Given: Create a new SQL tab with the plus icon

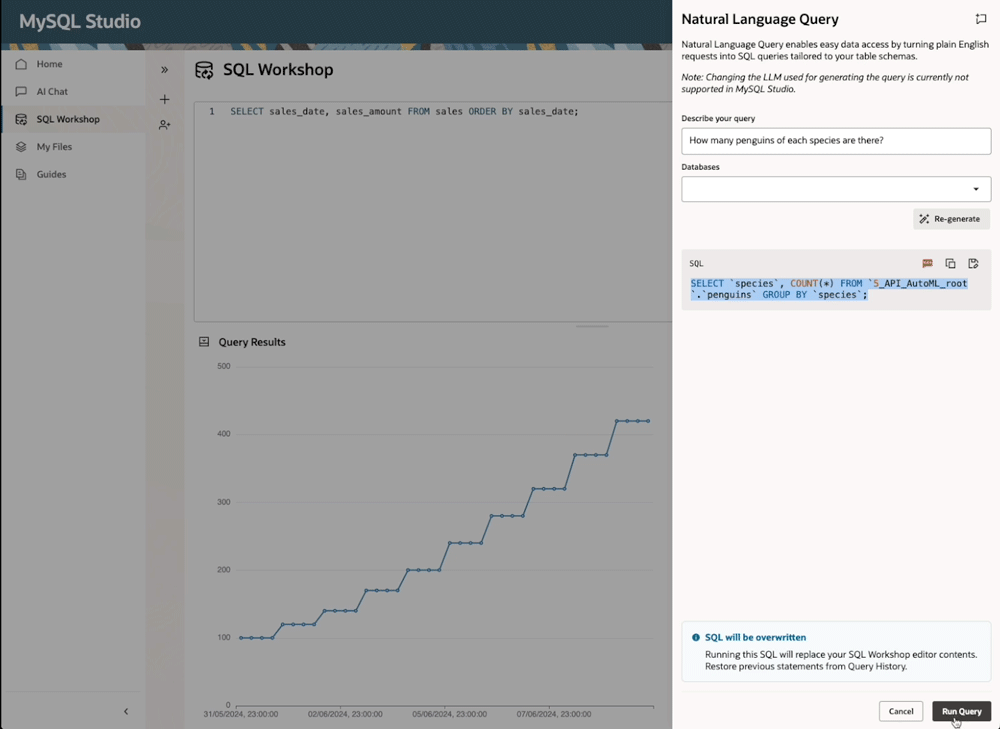Looking at the screenshot, I should click(x=164, y=99).
